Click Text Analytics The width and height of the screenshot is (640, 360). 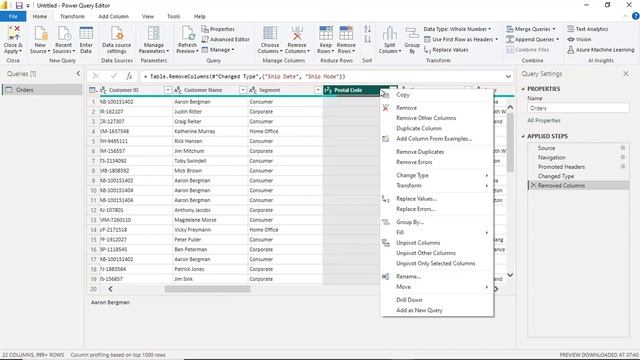[x=588, y=29]
